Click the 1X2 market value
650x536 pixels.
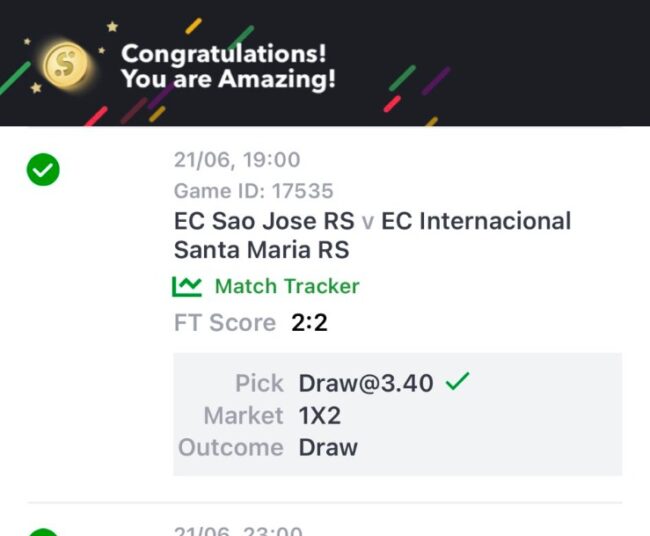point(320,415)
